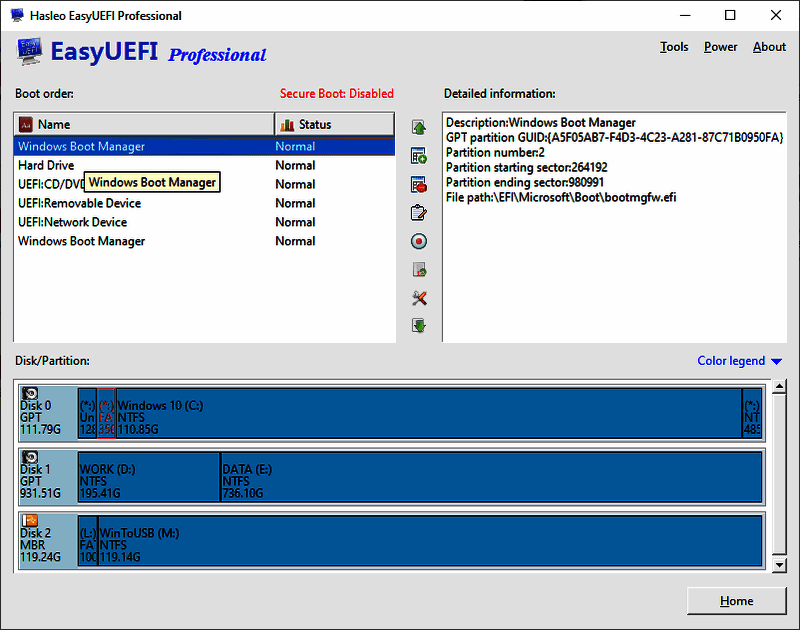800x630 pixels.
Task: Click the delete boot entry icon
Action: point(419,185)
